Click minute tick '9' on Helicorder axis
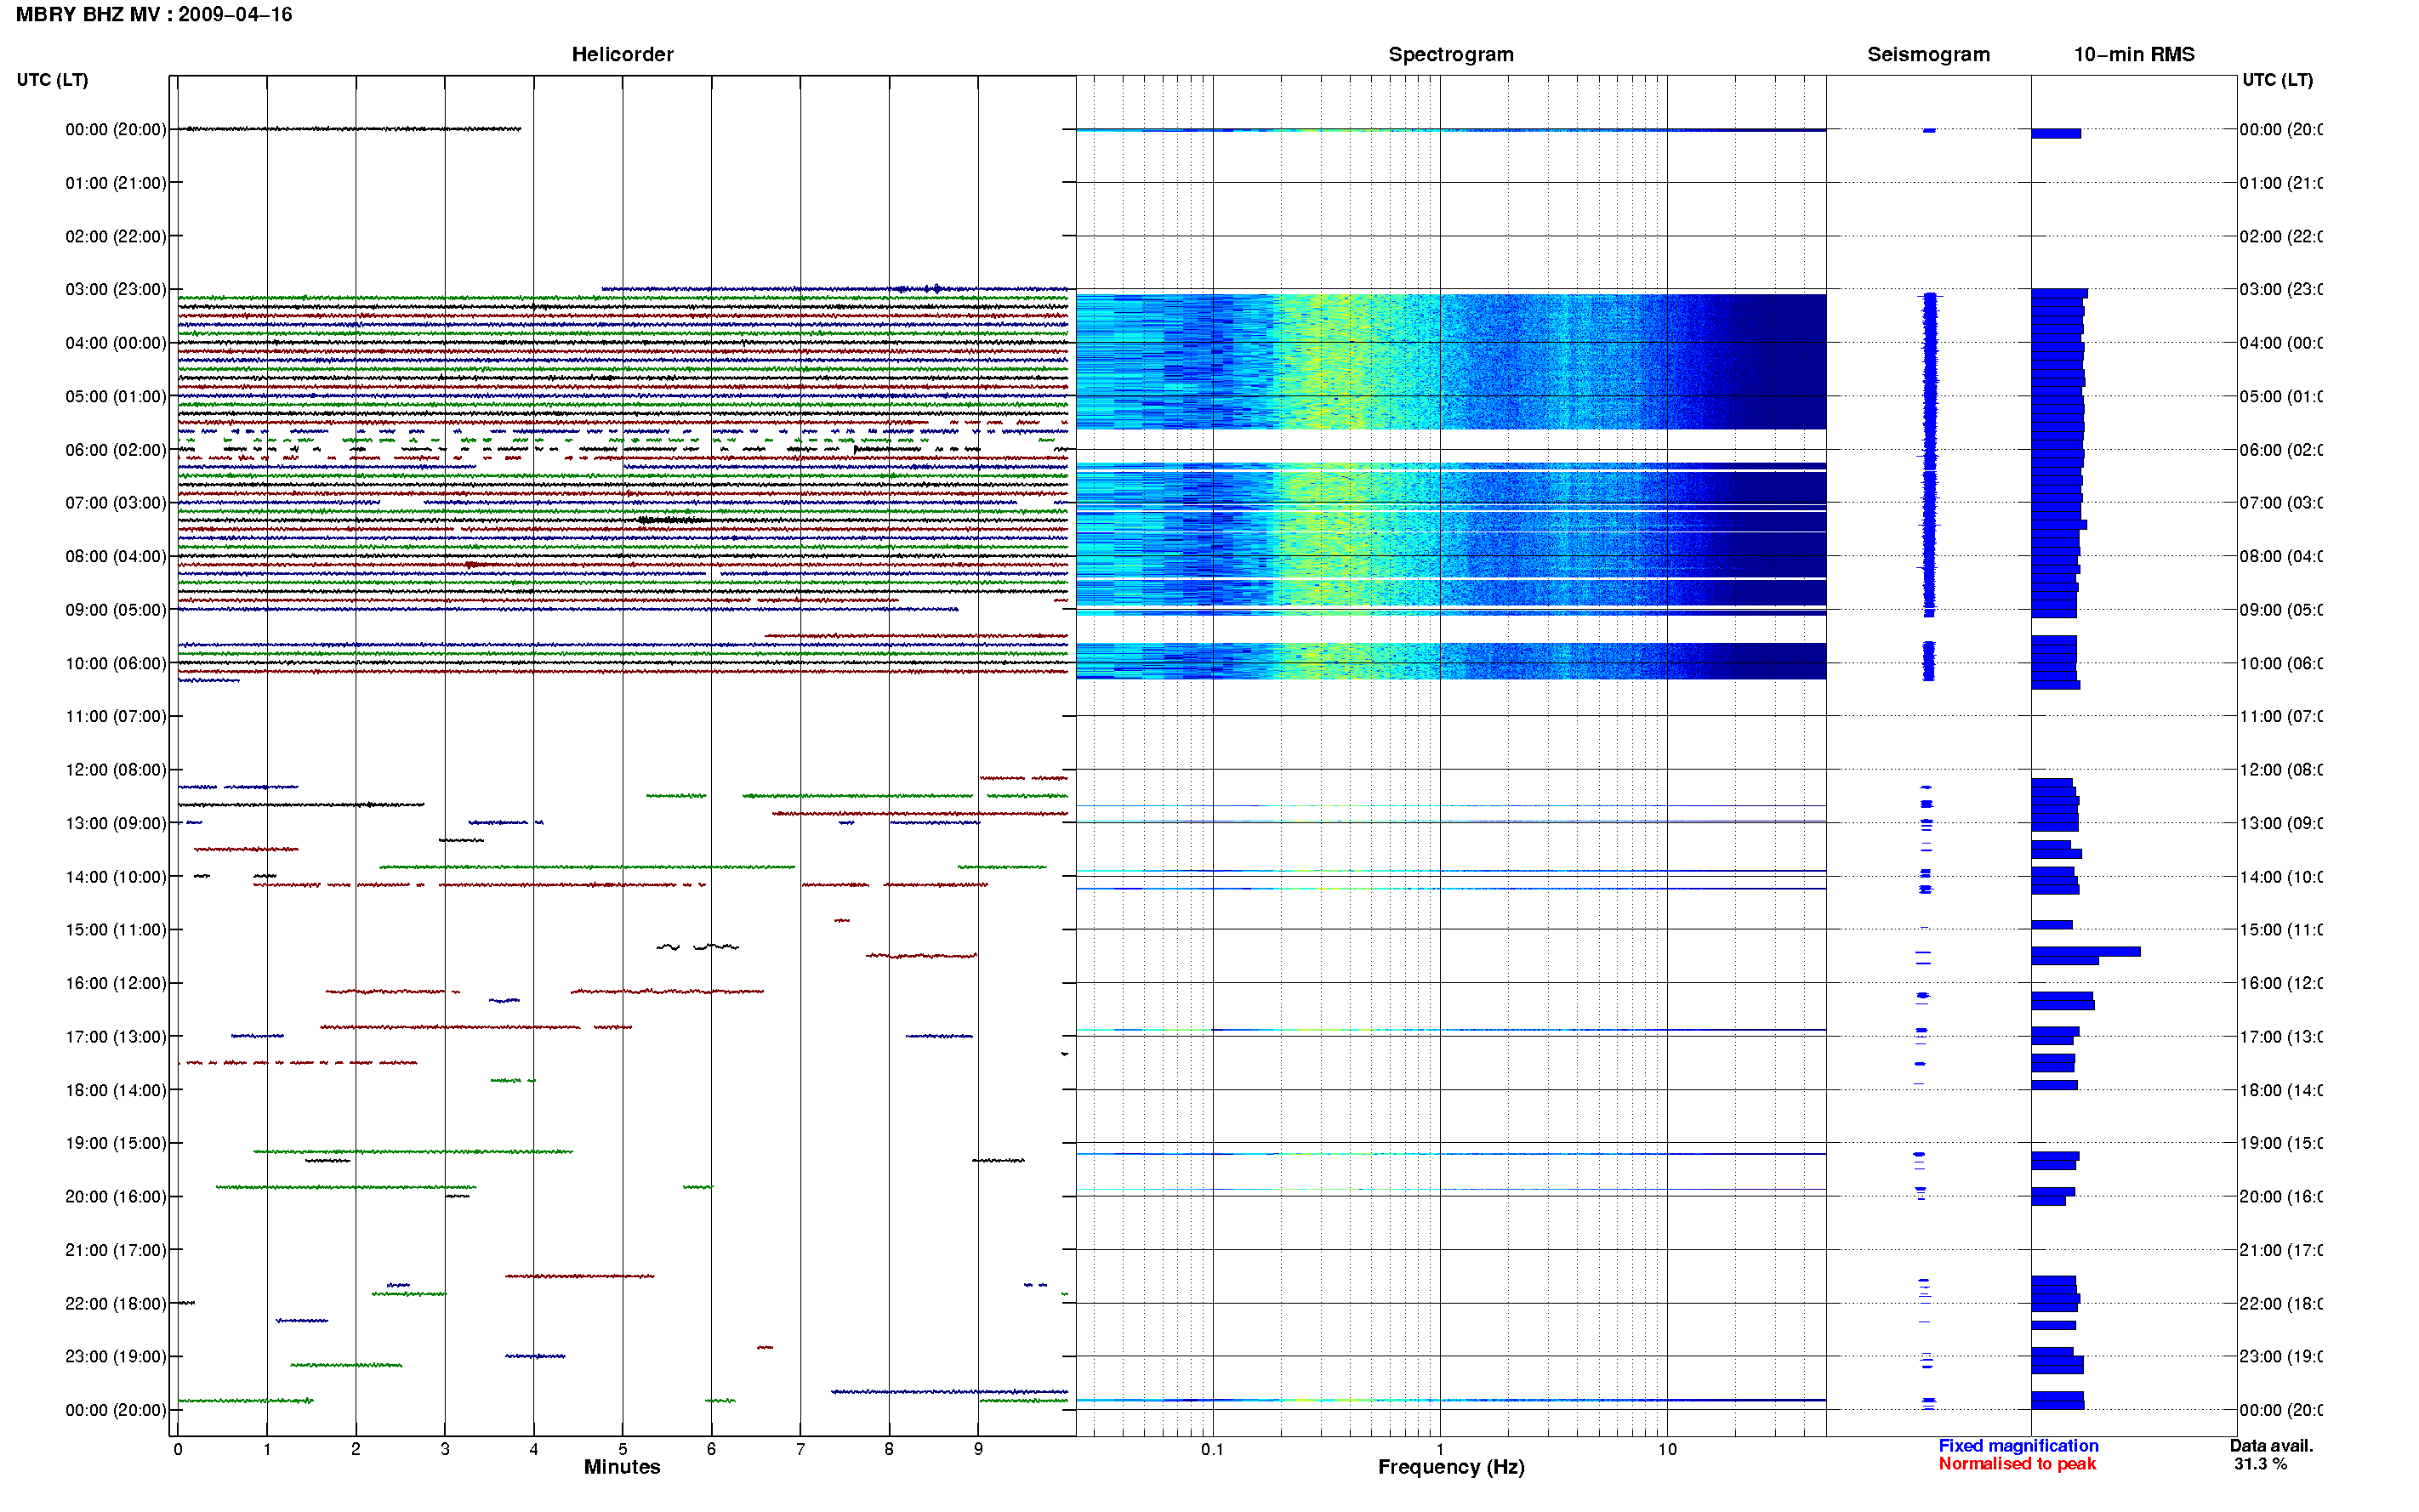Image resolution: width=2419 pixels, height=1512 pixels. pyautogui.click(x=978, y=1450)
